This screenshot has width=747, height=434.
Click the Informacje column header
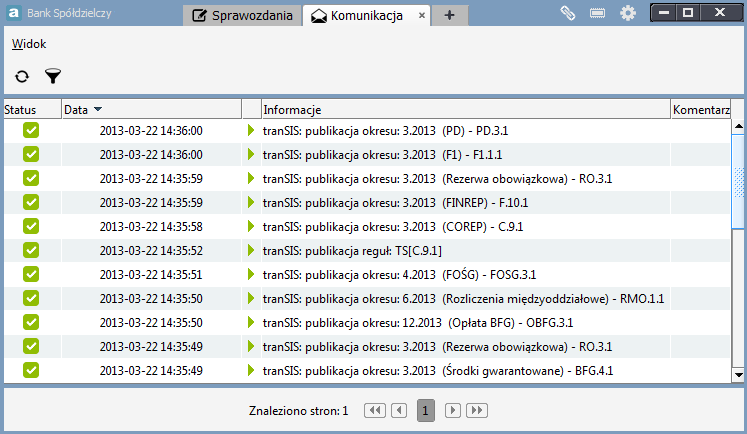(x=466, y=110)
